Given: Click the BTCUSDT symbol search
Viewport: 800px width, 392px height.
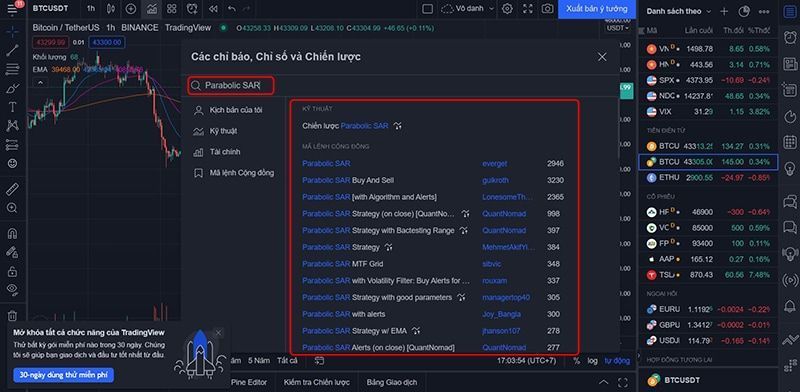Looking at the screenshot, I should (x=51, y=9).
